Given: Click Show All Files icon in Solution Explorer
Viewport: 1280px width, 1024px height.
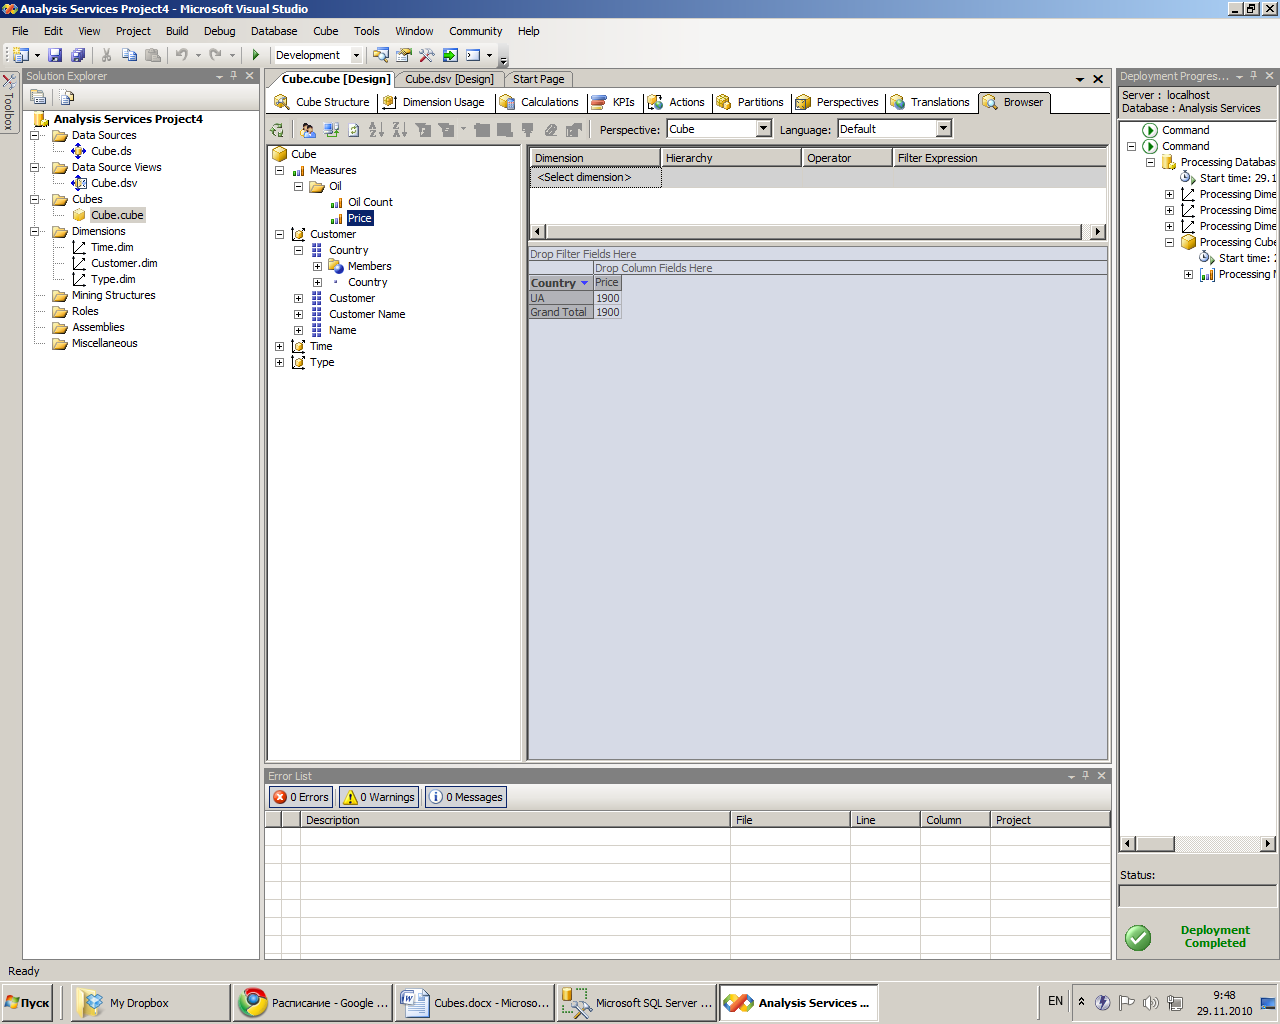Looking at the screenshot, I should (67, 97).
